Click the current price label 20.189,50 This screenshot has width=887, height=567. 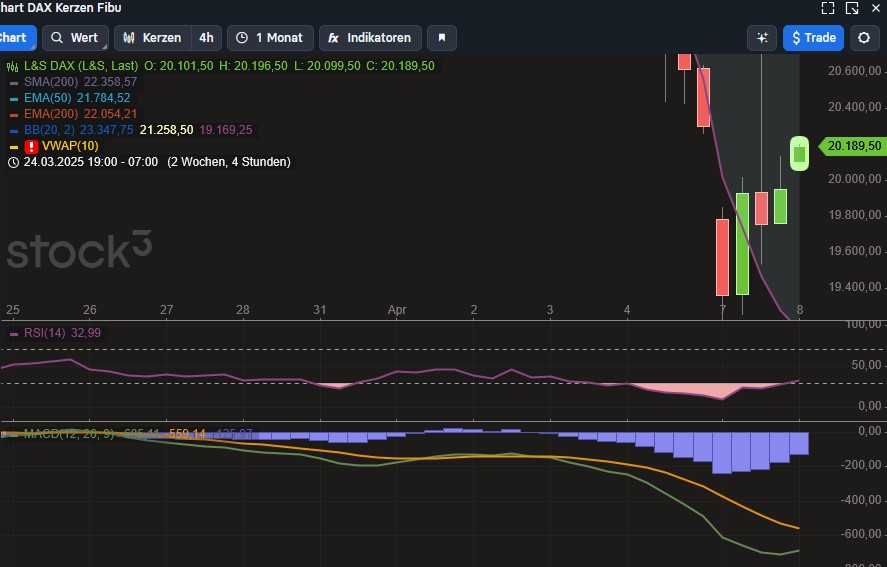[x=854, y=146]
